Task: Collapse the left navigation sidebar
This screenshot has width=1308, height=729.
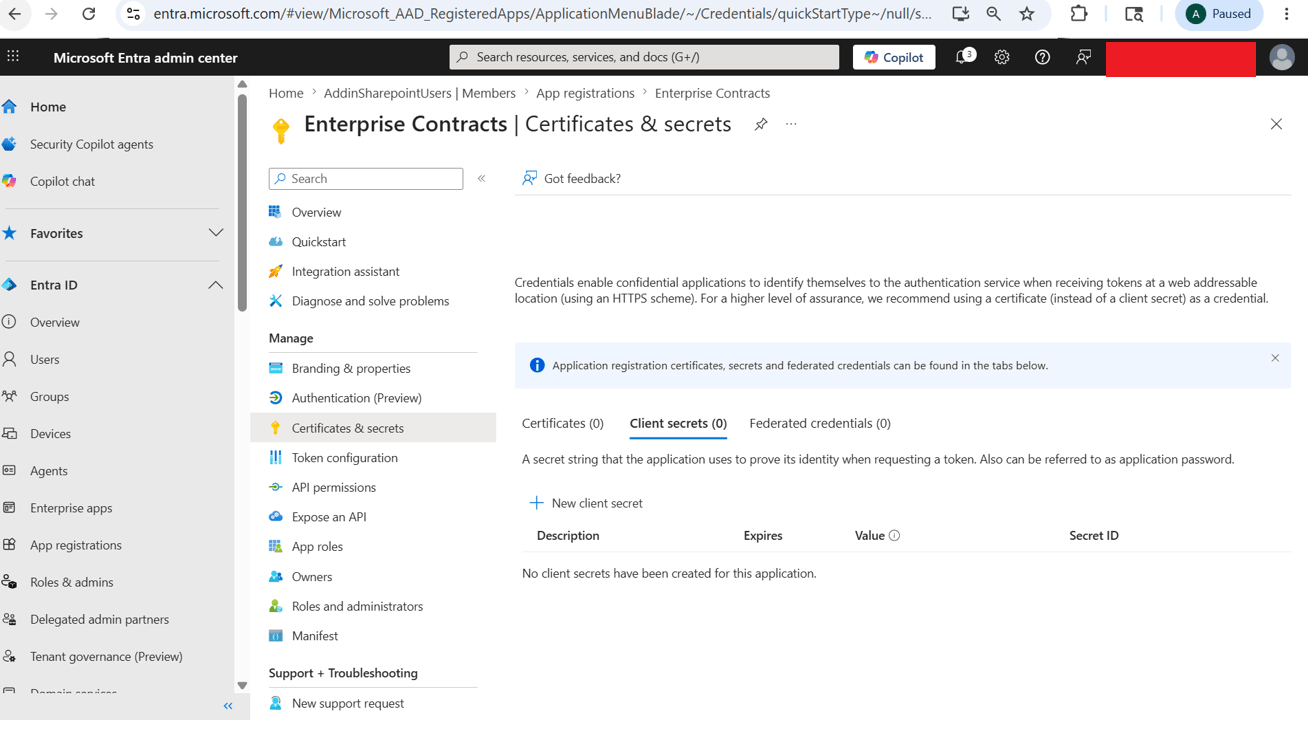Action: pyautogui.click(x=228, y=706)
